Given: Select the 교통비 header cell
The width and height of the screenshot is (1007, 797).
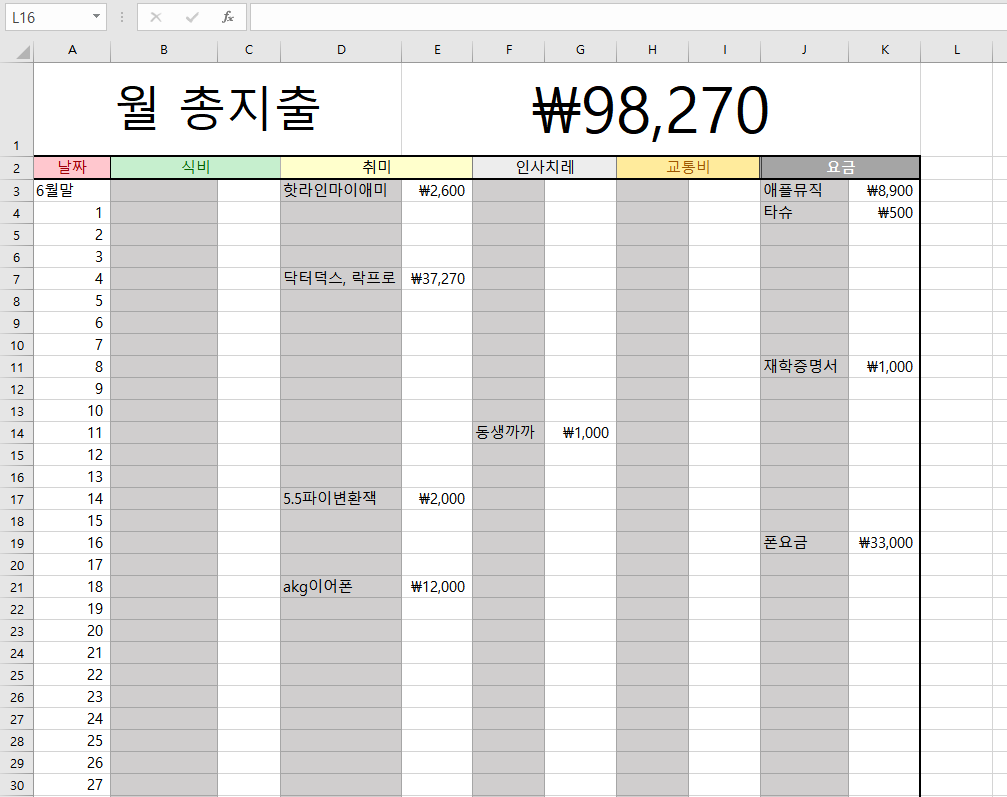Looking at the screenshot, I should pyautogui.click(x=688, y=168).
